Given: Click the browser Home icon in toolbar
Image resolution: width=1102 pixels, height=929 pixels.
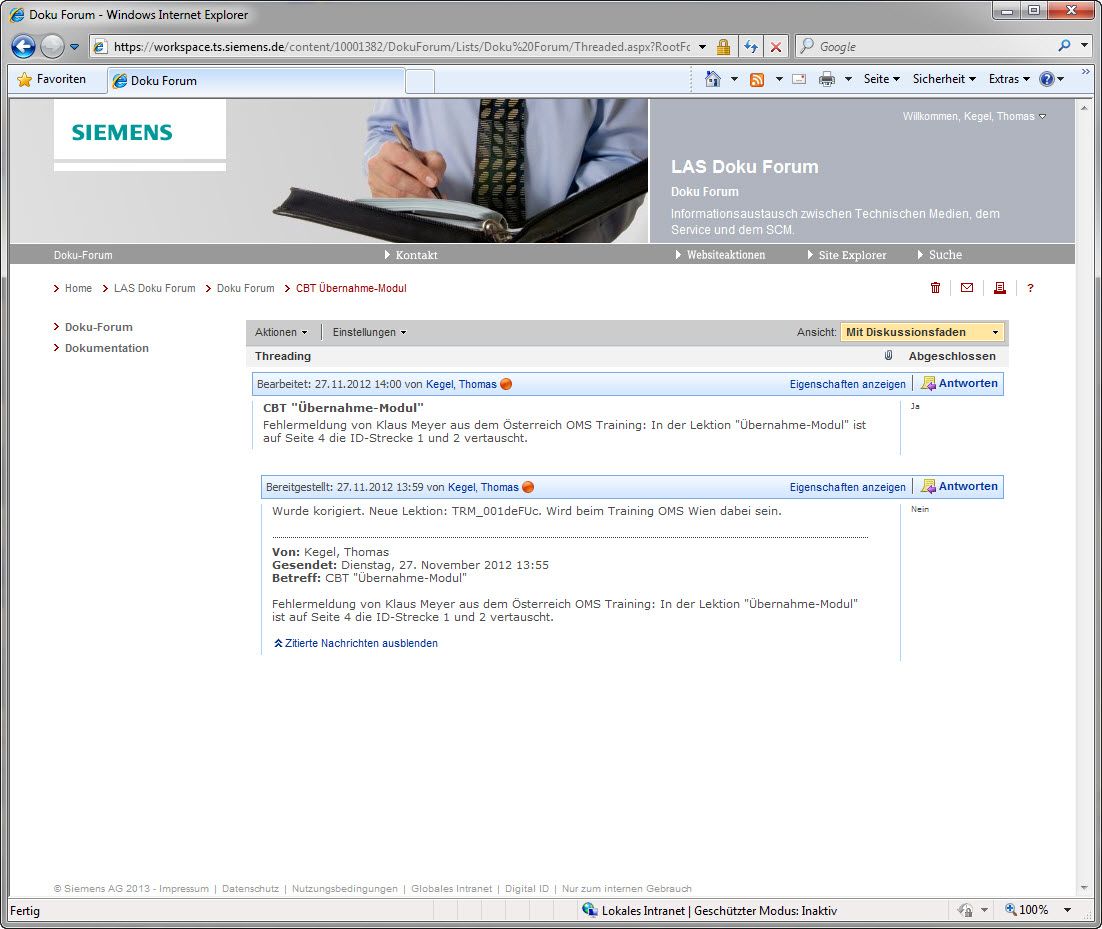Looking at the screenshot, I should tap(712, 79).
